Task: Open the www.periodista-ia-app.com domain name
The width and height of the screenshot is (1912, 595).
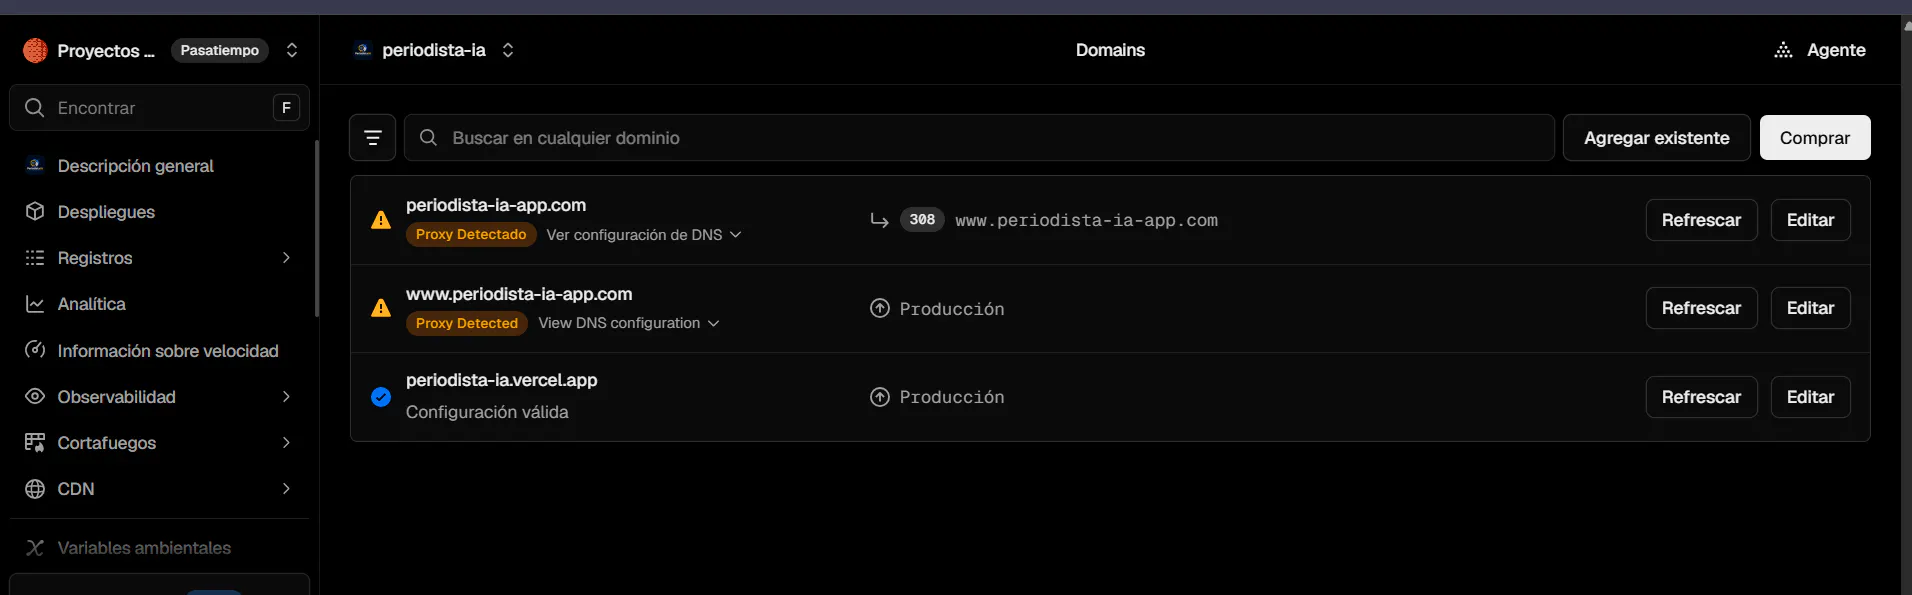Action: [x=519, y=294]
